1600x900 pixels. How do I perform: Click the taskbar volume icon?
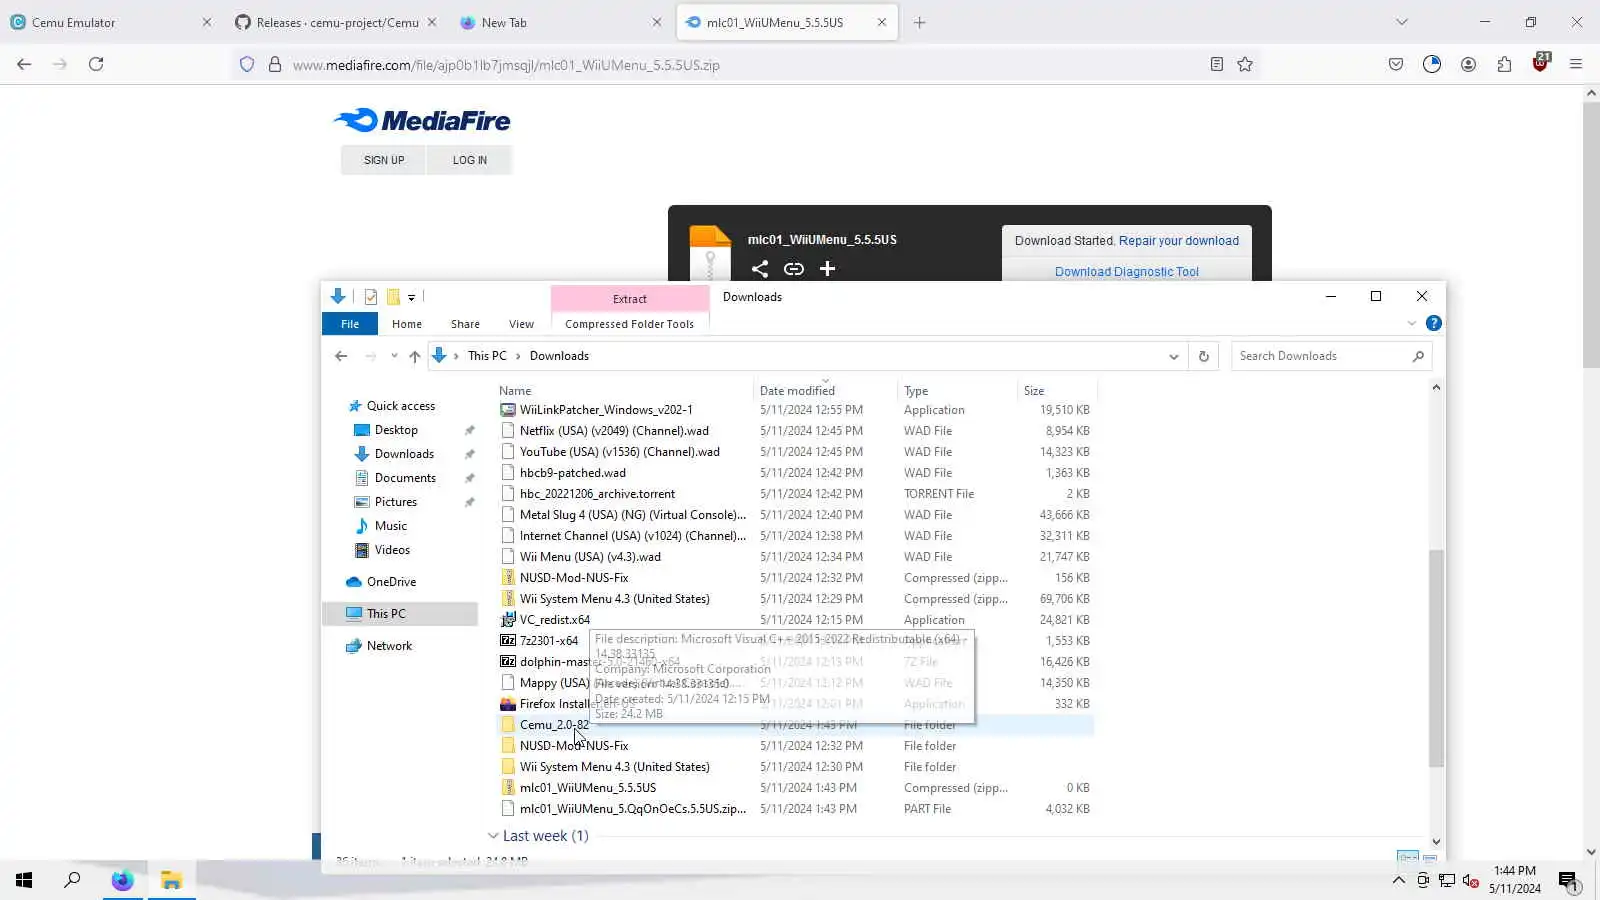click(1470, 881)
